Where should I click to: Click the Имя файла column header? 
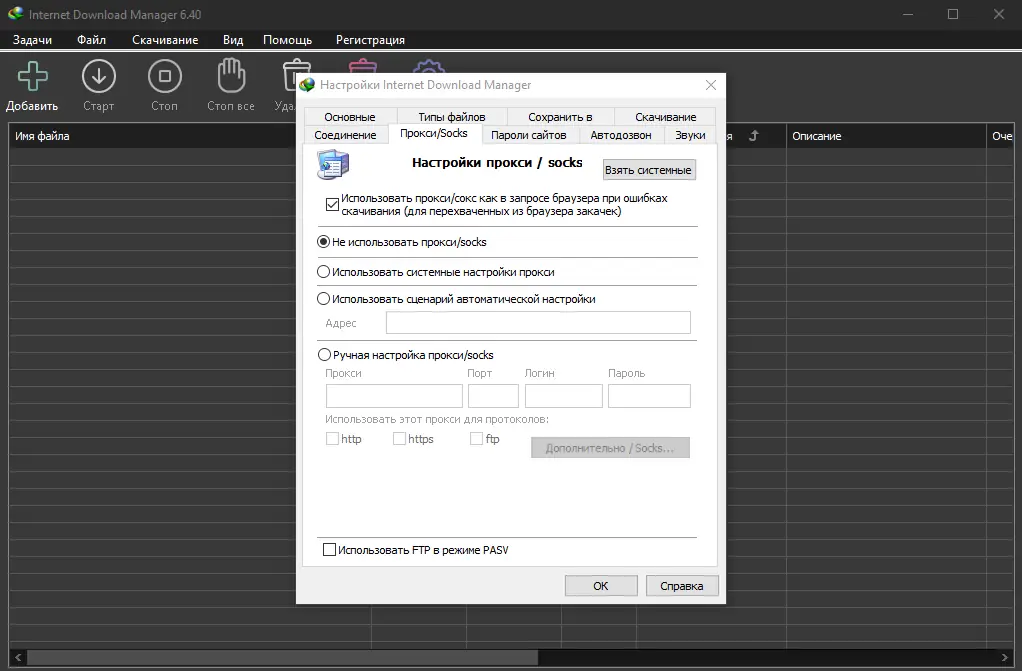tap(153, 136)
